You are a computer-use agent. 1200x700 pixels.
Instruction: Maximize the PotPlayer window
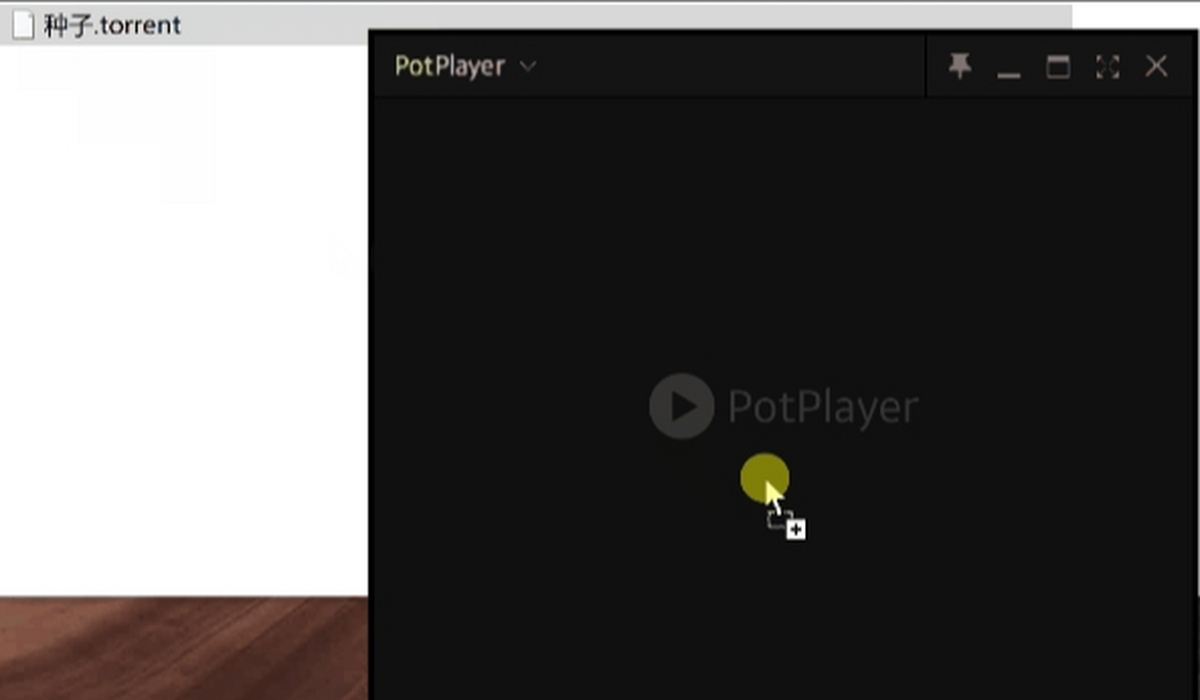[1058, 67]
